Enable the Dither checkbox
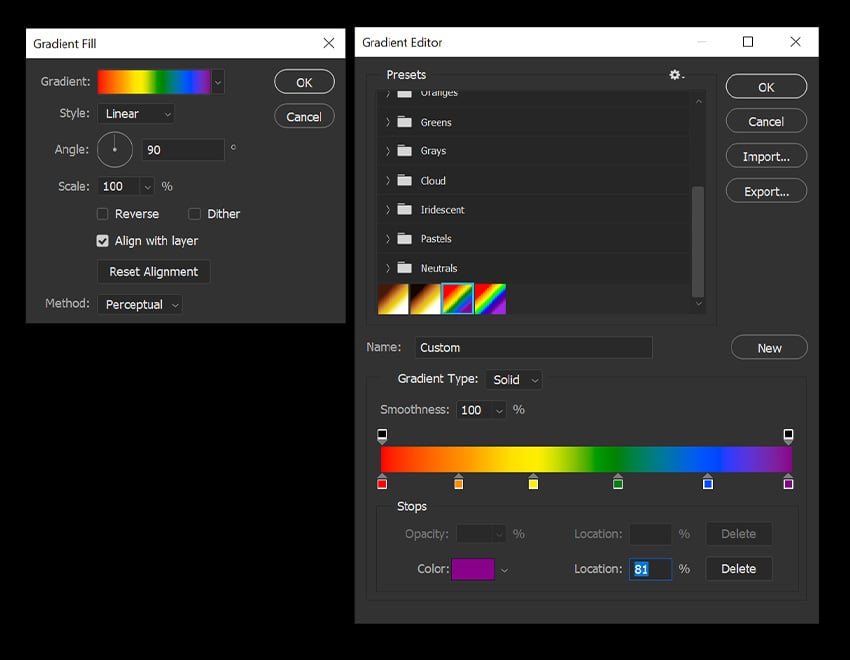The width and height of the screenshot is (850, 660). 195,213
